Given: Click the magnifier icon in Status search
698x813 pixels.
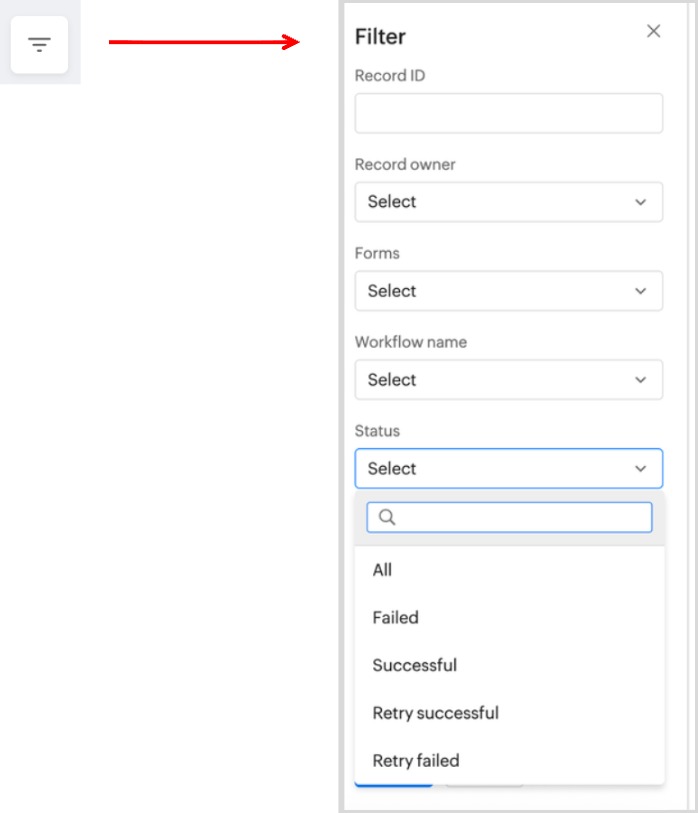Looking at the screenshot, I should [x=388, y=517].
